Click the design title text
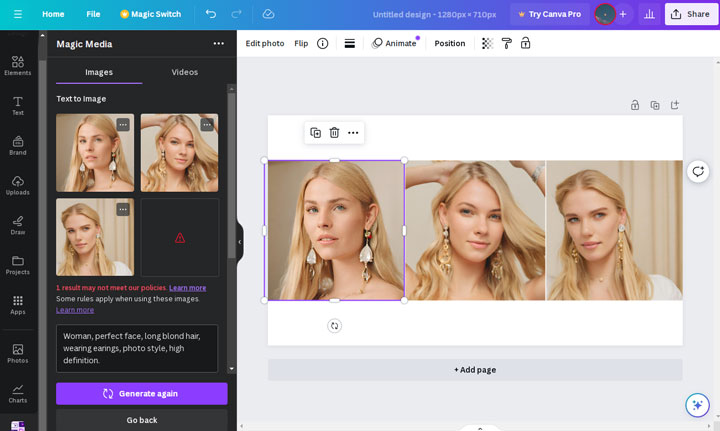This screenshot has width=720, height=431. click(x=434, y=14)
